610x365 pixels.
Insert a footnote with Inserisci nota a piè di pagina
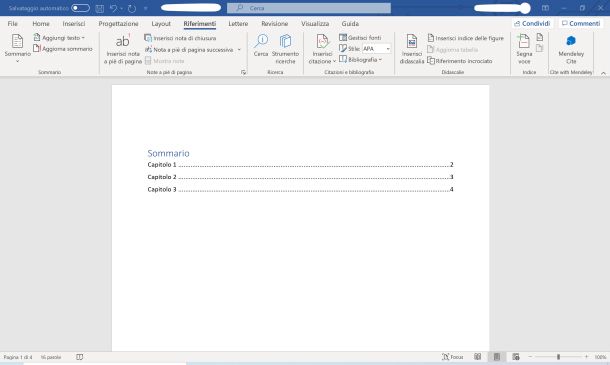pyautogui.click(x=123, y=49)
